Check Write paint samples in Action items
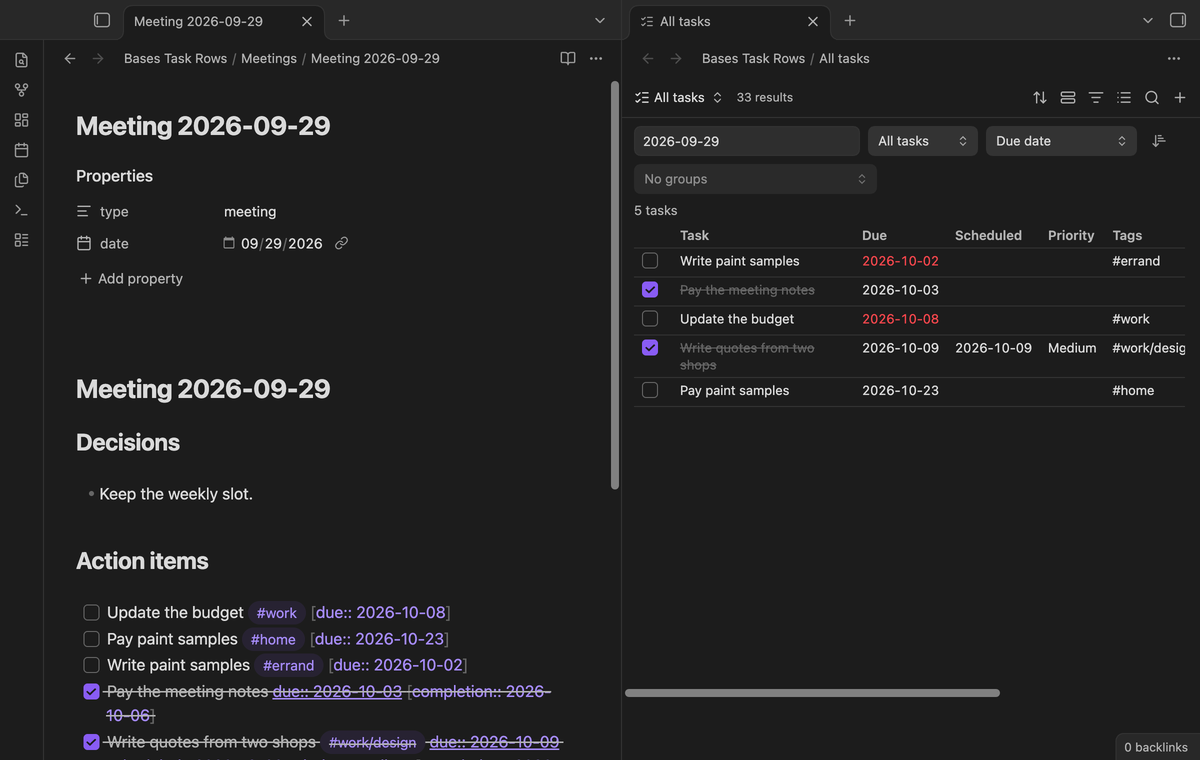The height and width of the screenshot is (760, 1200). 91,665
